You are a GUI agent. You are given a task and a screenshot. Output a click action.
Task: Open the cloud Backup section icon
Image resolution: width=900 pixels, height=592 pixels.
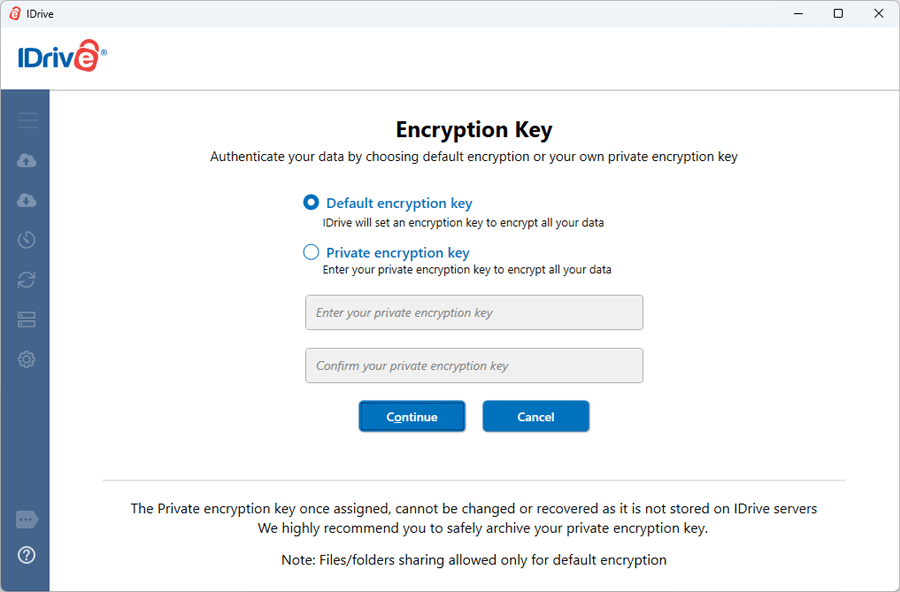pyautogui.click(x=27, y=160)
